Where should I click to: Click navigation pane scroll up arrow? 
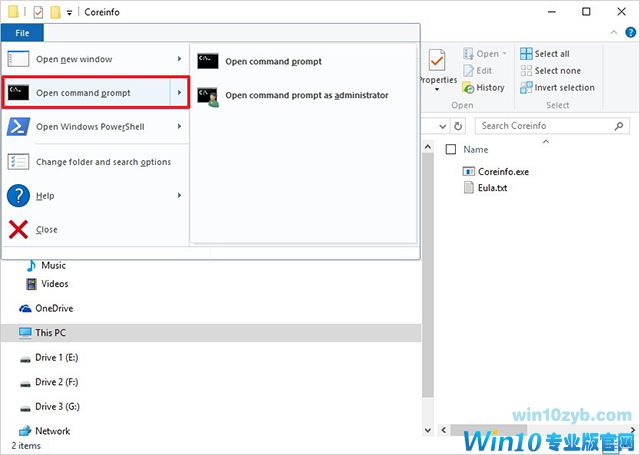coord(428,146)
